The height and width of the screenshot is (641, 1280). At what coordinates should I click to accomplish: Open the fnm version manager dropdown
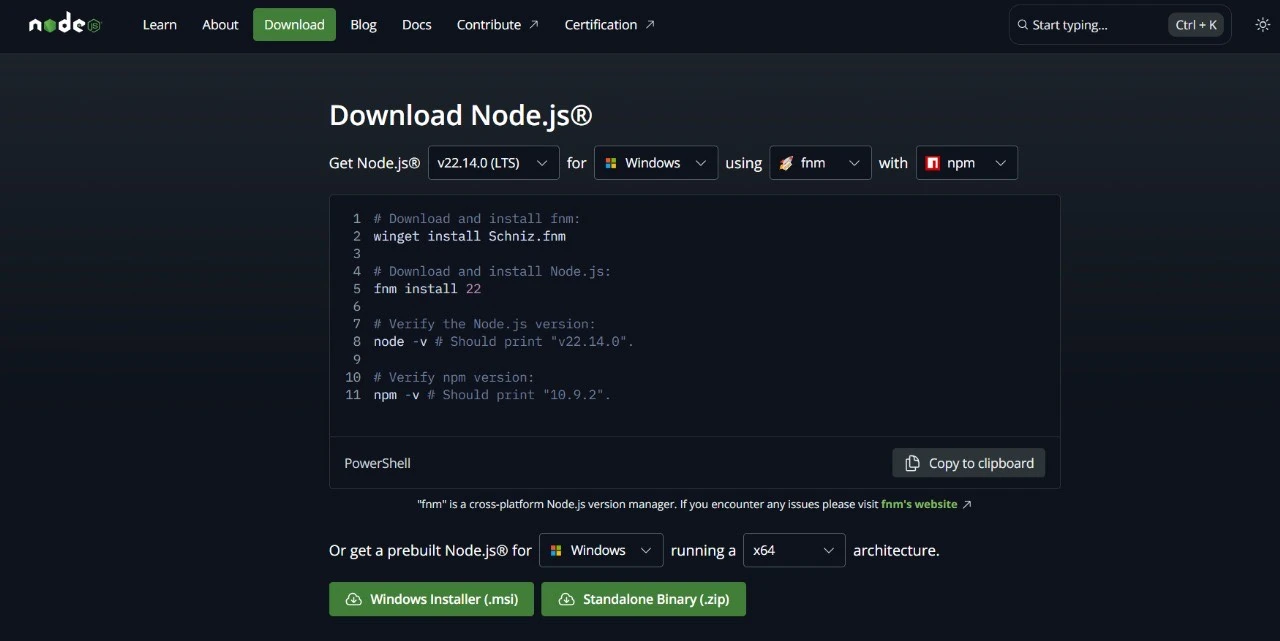click(820, 163)
